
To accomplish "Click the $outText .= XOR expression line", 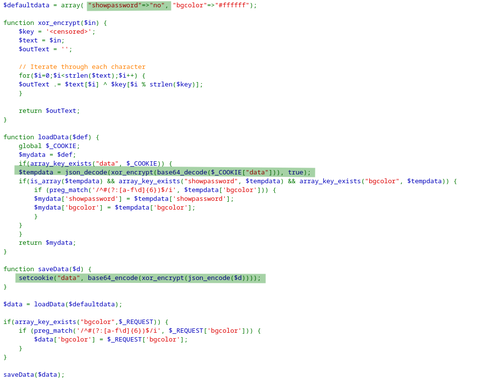I will point(111,84).
